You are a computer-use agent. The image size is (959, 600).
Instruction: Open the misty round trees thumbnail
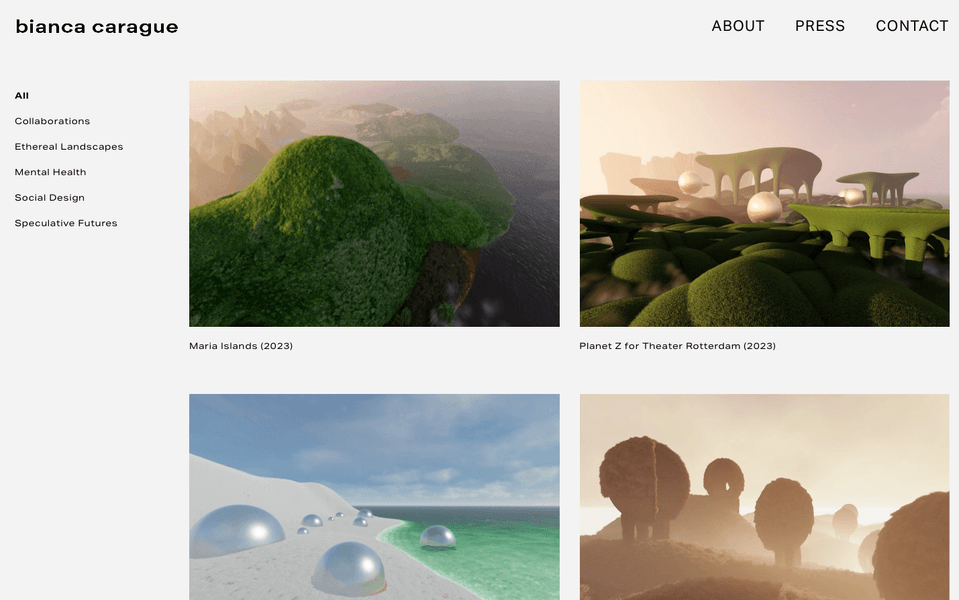[765, 497]
